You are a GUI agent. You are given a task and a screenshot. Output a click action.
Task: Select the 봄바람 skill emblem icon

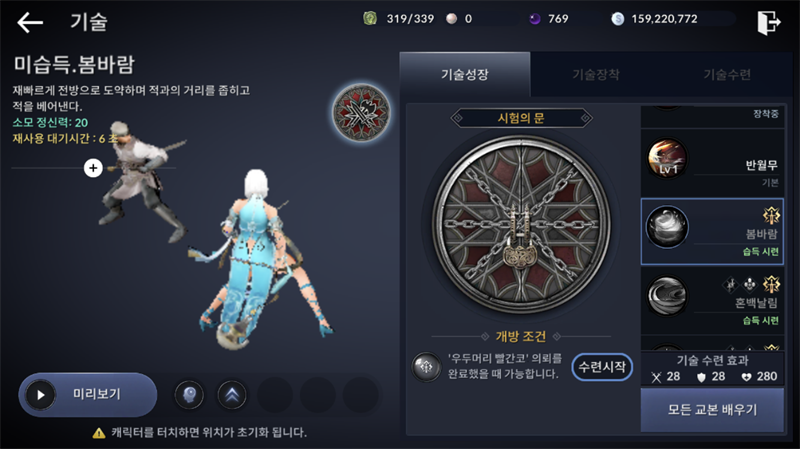361,113
